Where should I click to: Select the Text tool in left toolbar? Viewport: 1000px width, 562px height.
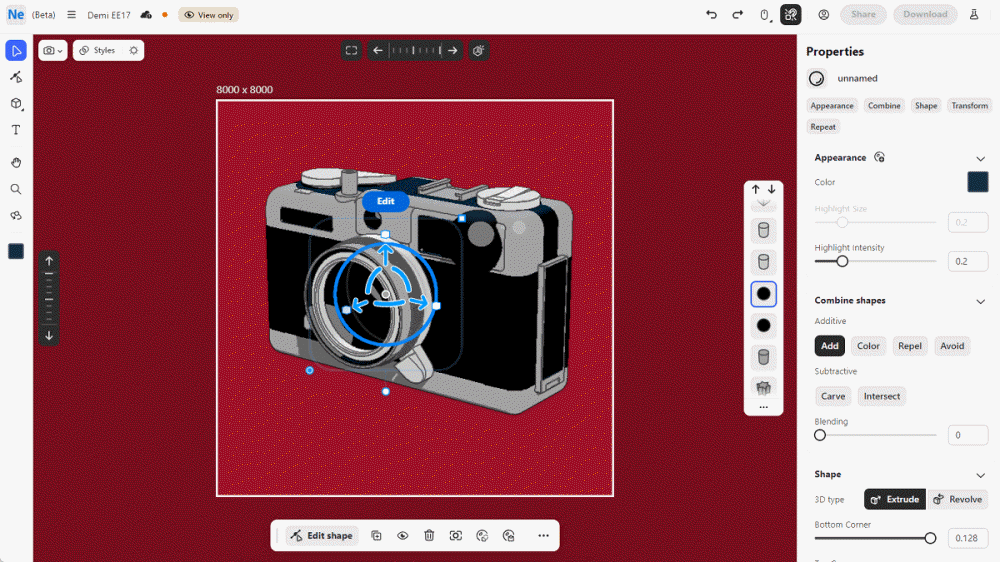pyautogui.click(x=16, y=130)
